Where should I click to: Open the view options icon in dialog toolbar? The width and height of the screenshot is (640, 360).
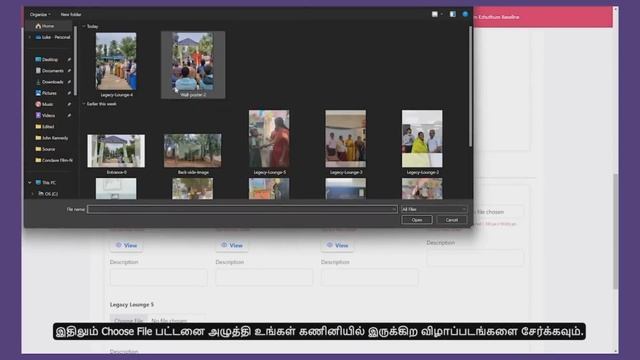(x=435, y=14)
